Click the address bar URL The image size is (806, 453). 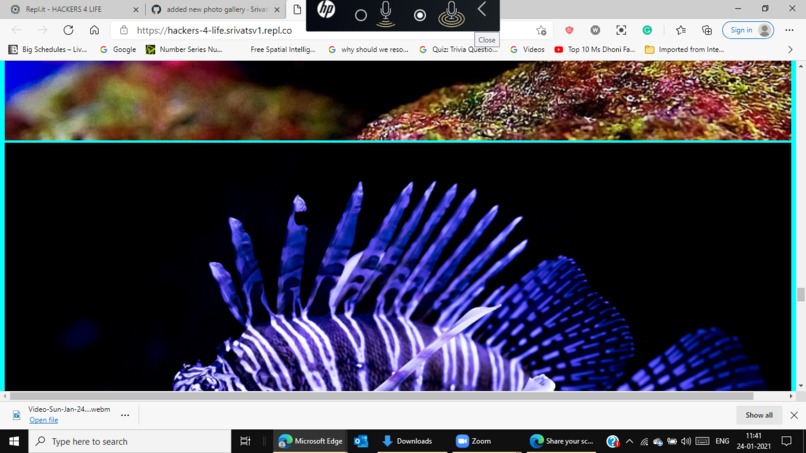214,30
